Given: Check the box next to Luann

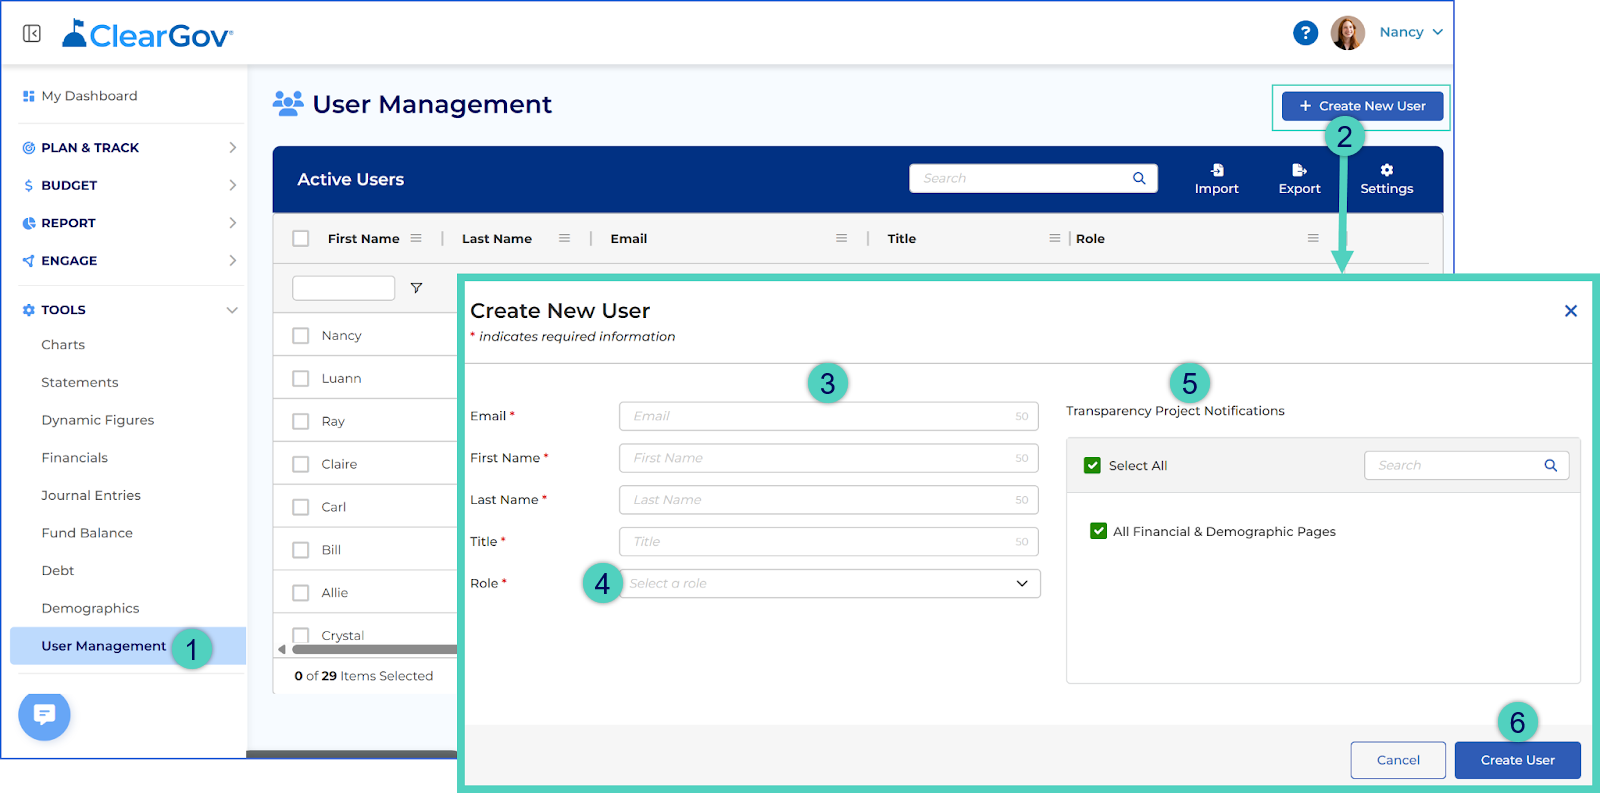Looking at the screenshot, I should pyautogui.click(x=300, y=378).
